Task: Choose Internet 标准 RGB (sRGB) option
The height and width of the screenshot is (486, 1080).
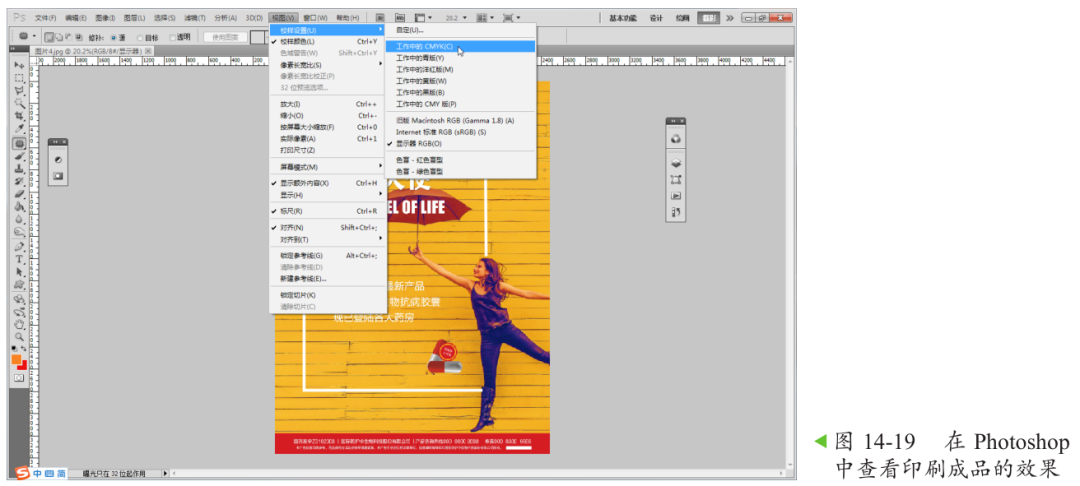Action: pyautogui.click(x=459, y=131)
